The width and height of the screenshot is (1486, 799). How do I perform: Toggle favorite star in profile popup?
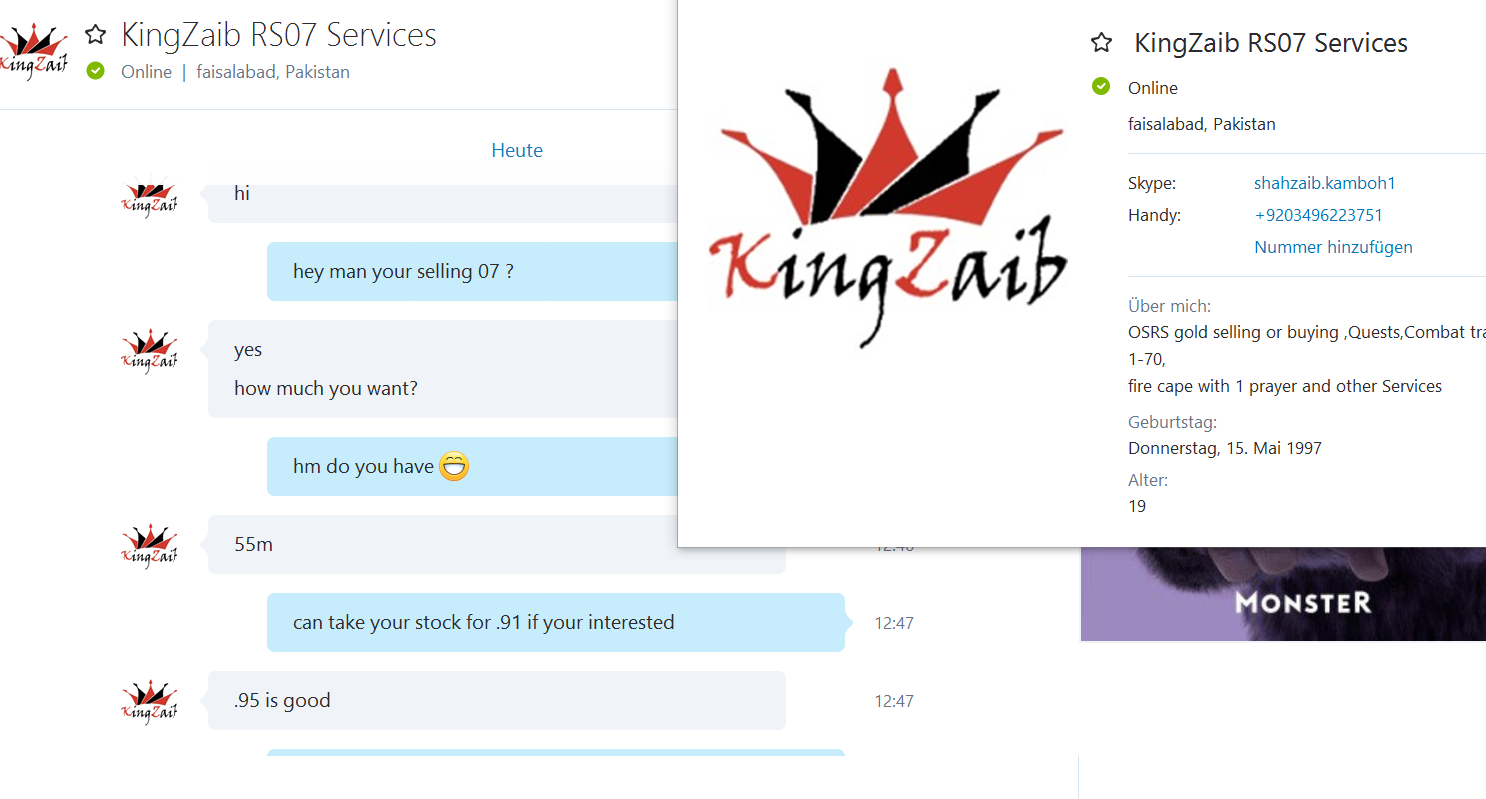coord(1101,43)
